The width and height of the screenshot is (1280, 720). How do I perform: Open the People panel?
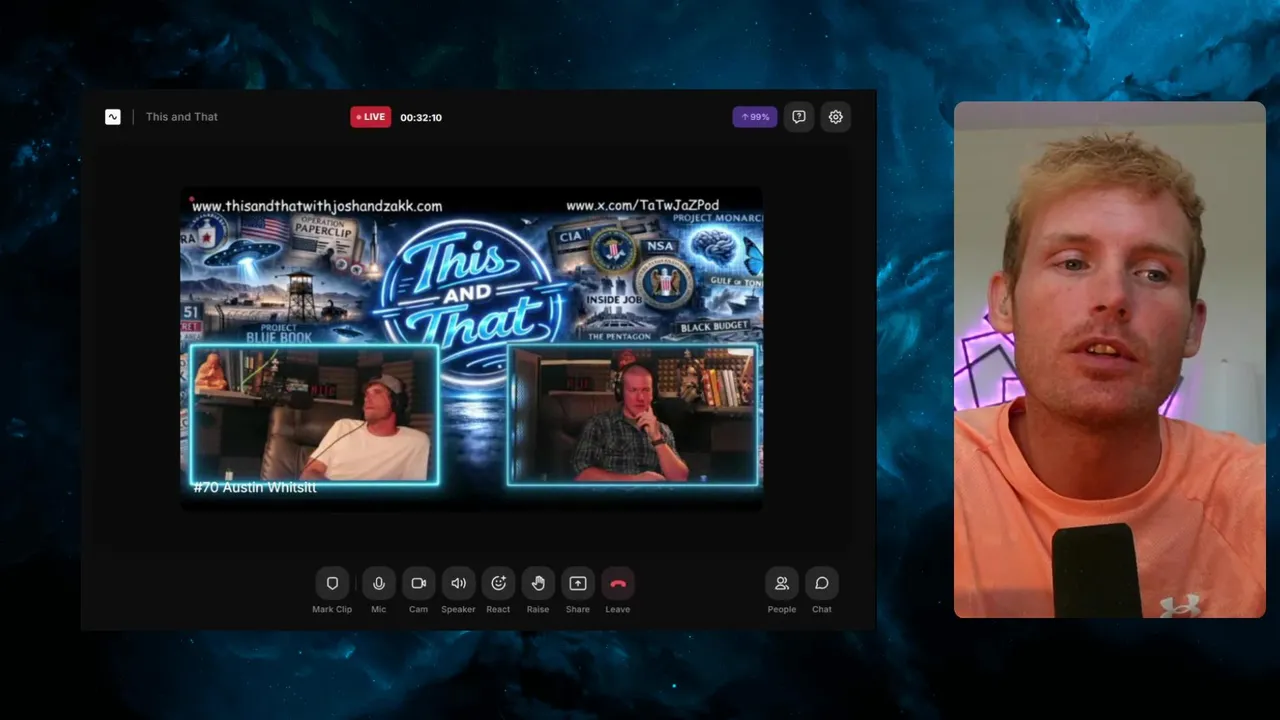(782, 583)
